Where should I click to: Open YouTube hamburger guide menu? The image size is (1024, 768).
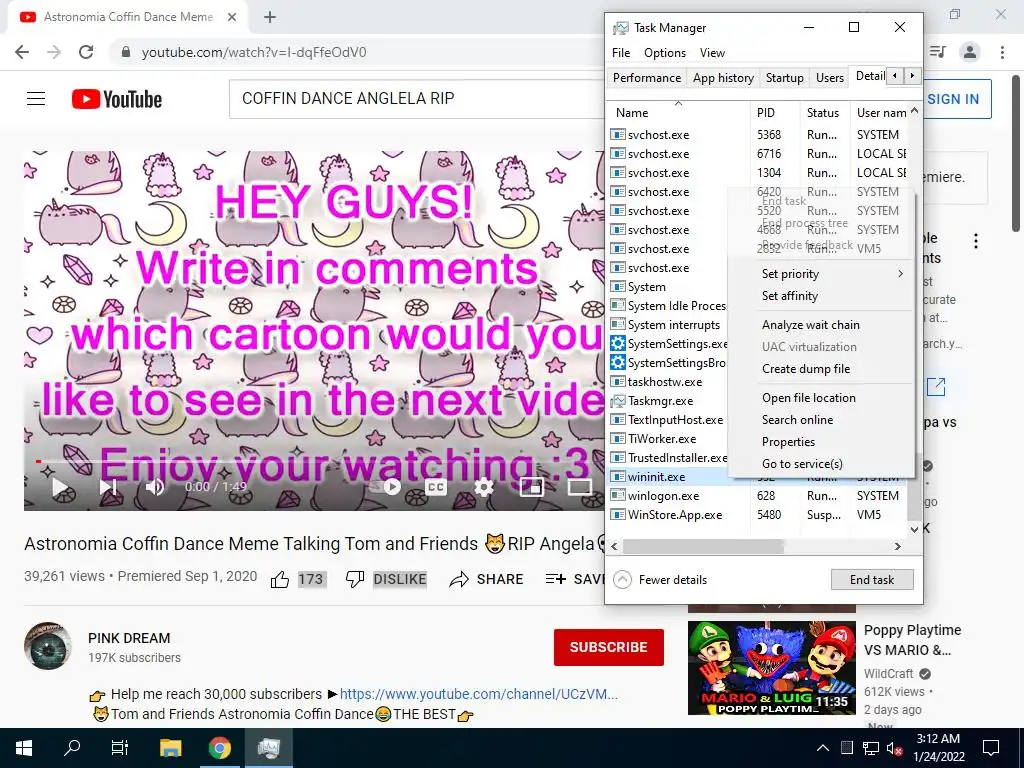pos(36,99)
